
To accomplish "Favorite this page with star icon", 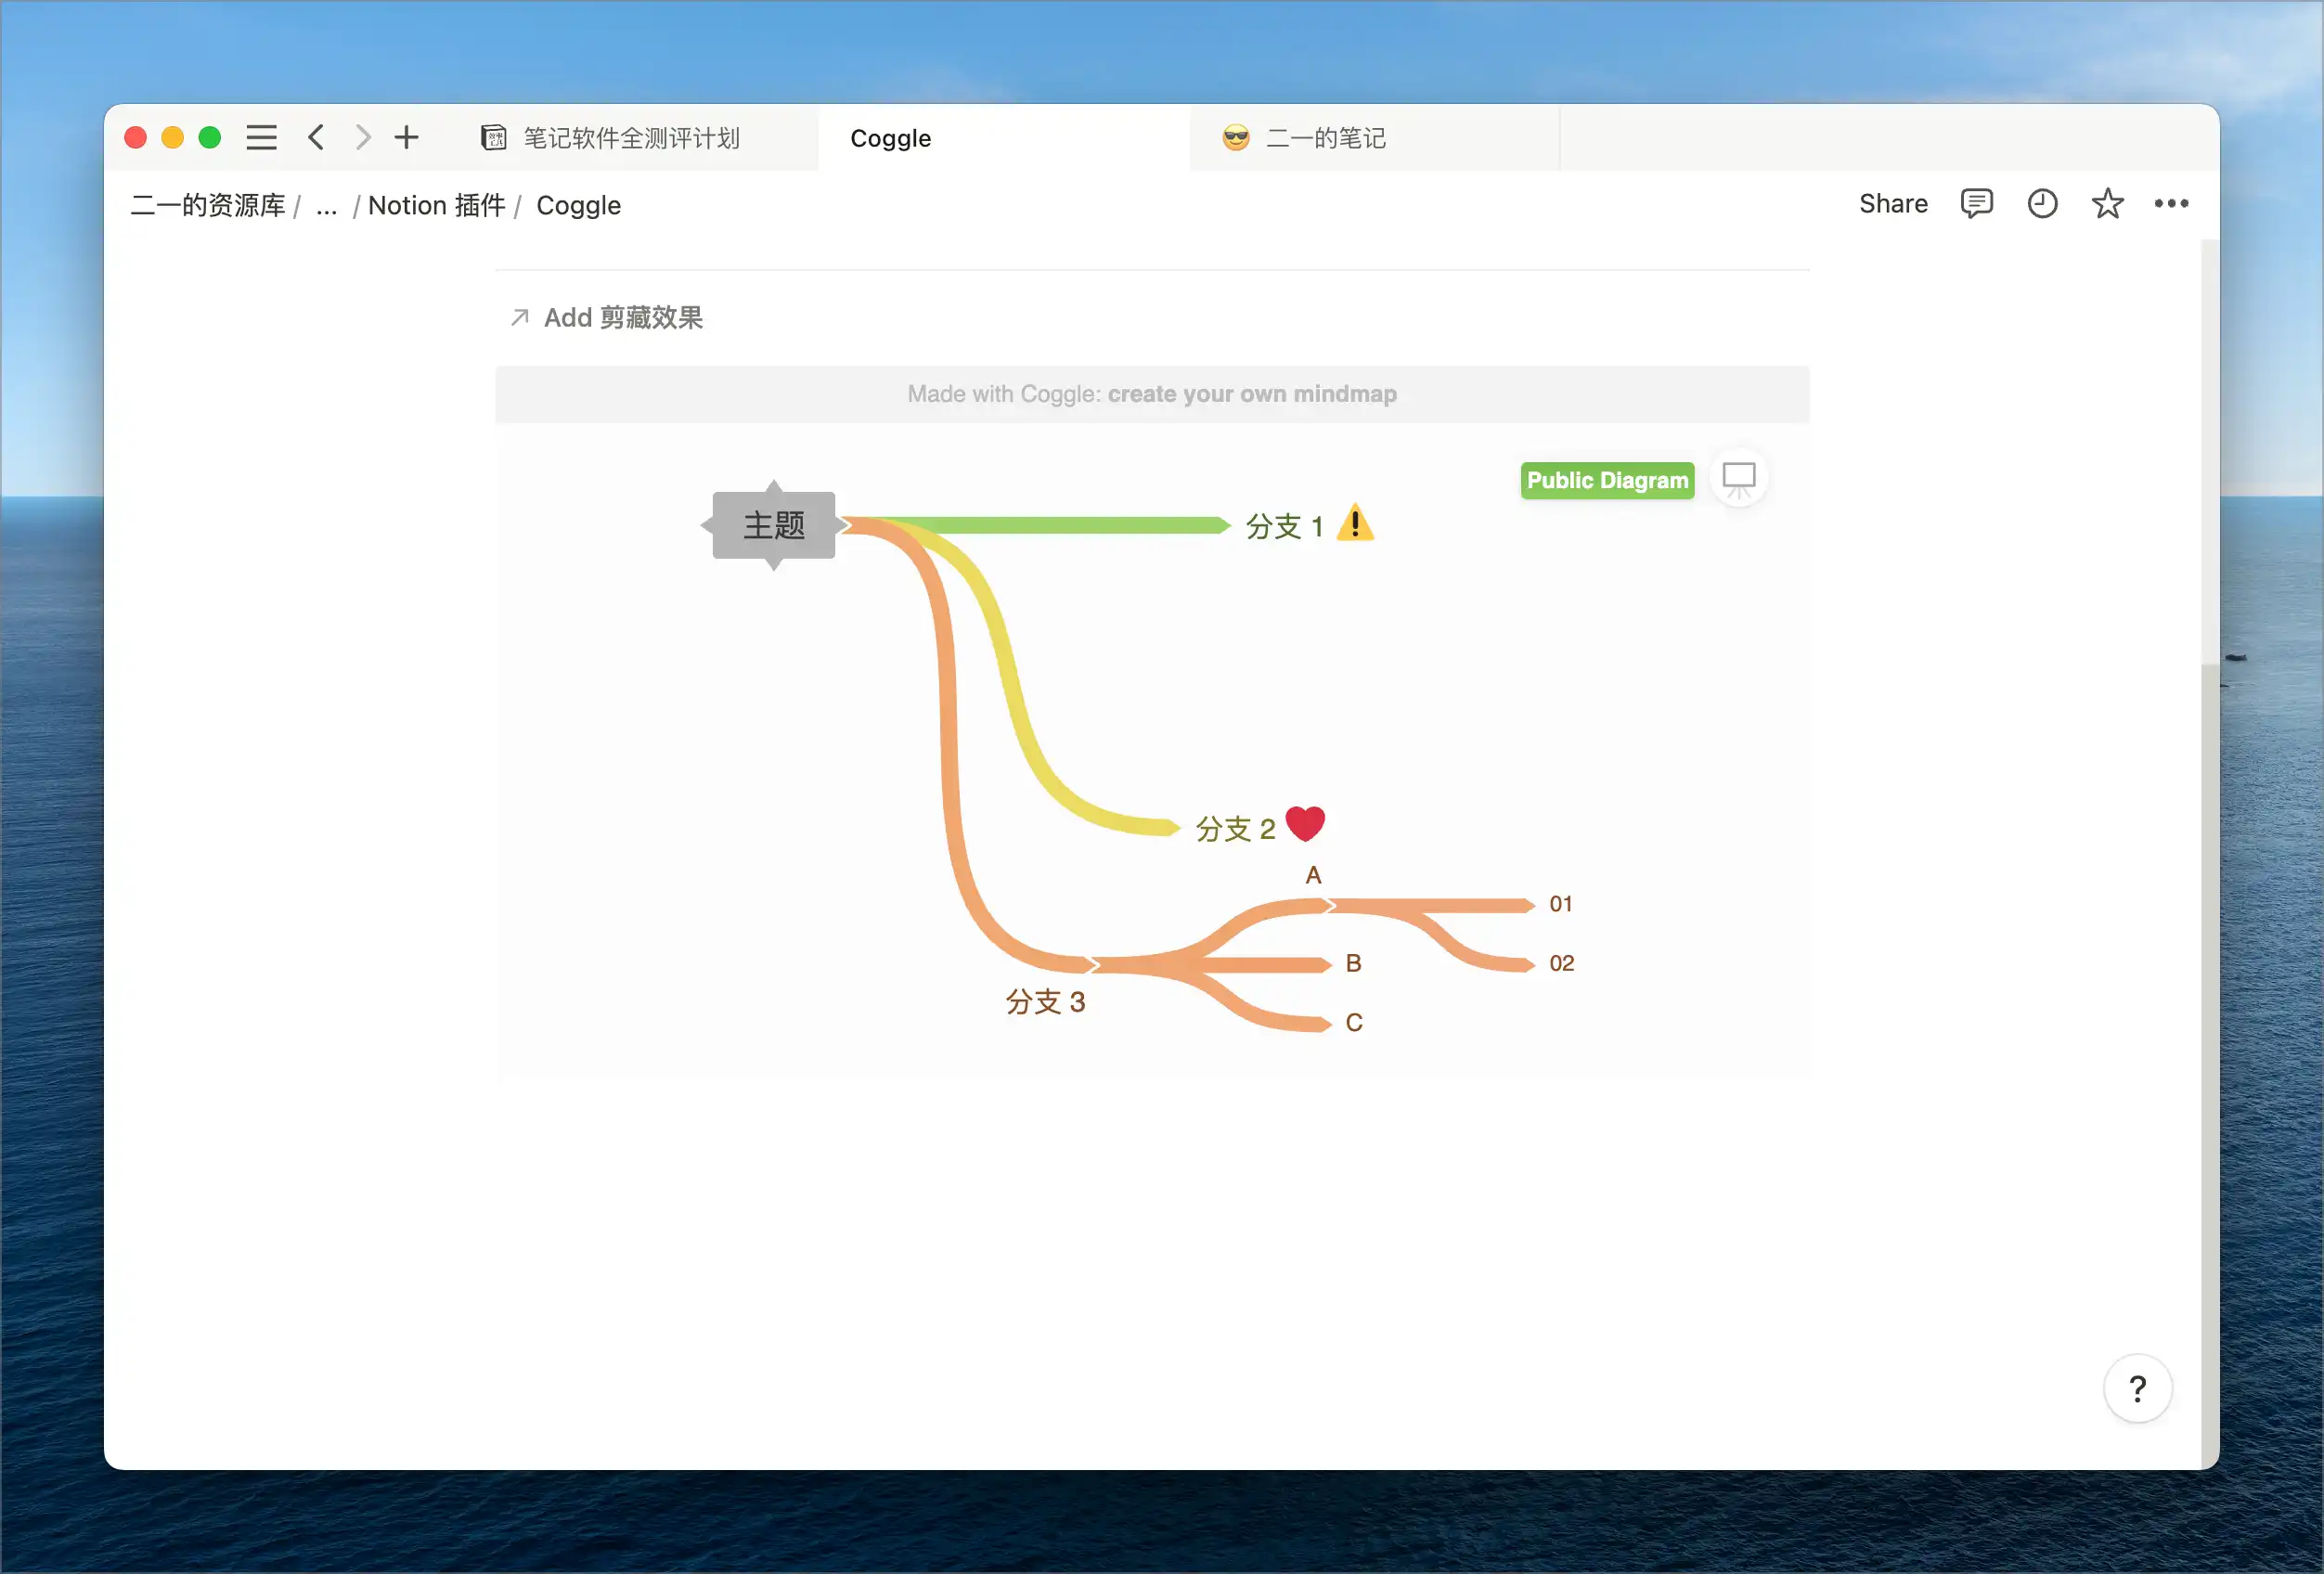I will [x=2107, y=204].
